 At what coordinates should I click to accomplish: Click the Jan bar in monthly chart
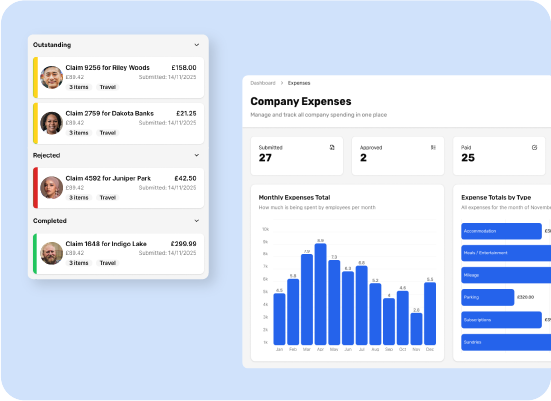click(279, 319)
